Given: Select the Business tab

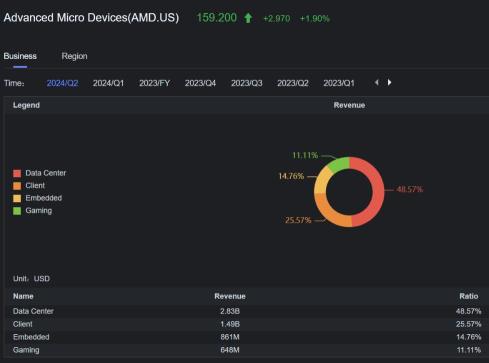Looking at the screenshot, I should [20, 56].
